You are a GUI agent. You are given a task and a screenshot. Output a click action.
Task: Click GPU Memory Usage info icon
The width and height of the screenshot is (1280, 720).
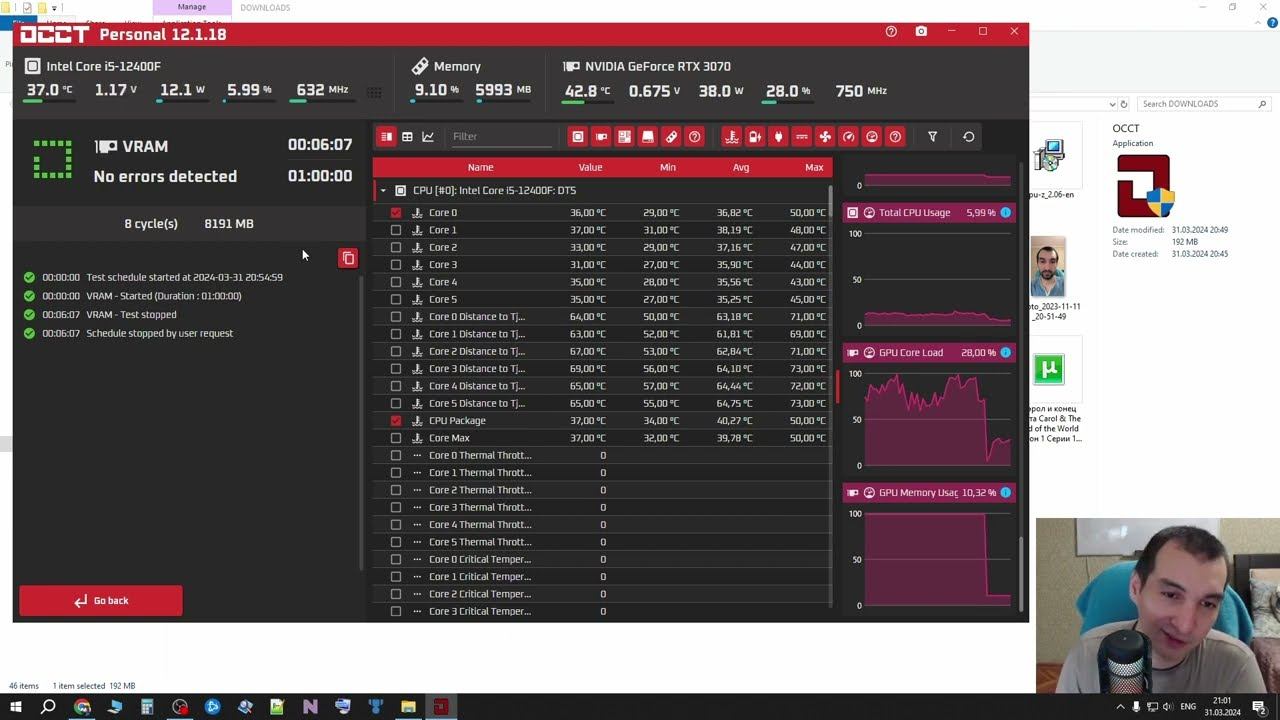tap(1005, 493)
